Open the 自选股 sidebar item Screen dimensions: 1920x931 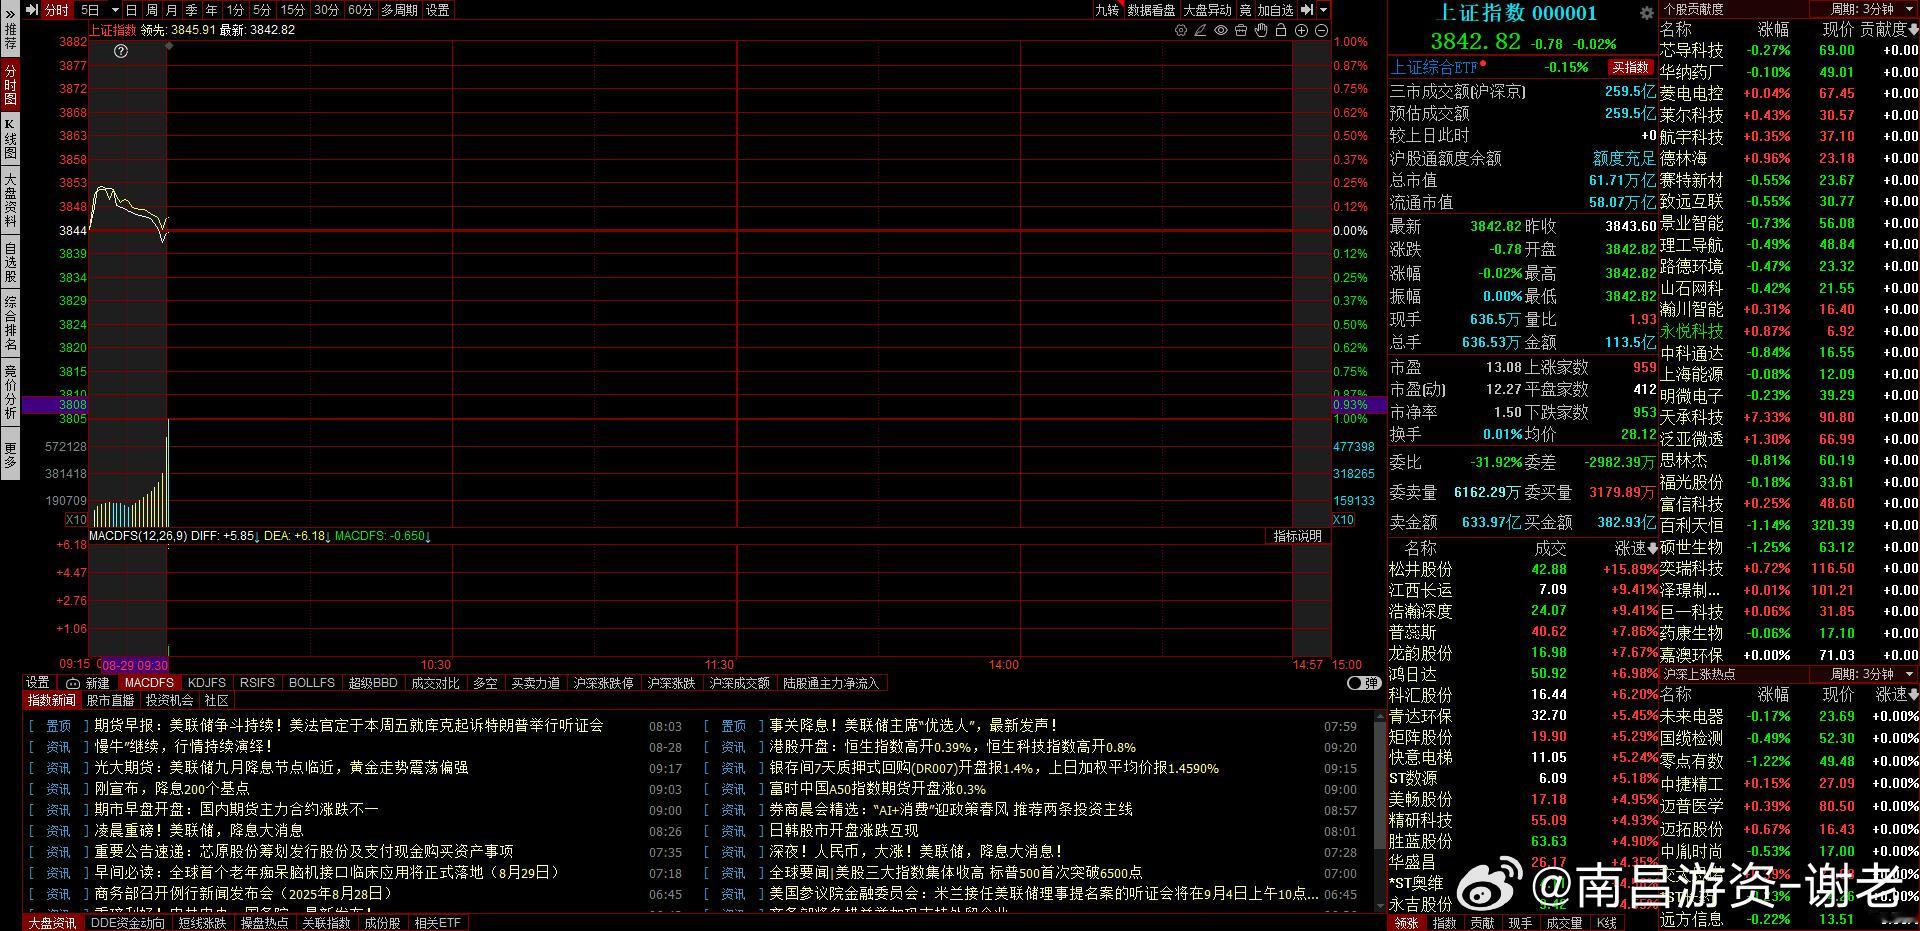(x=10, y=262)
